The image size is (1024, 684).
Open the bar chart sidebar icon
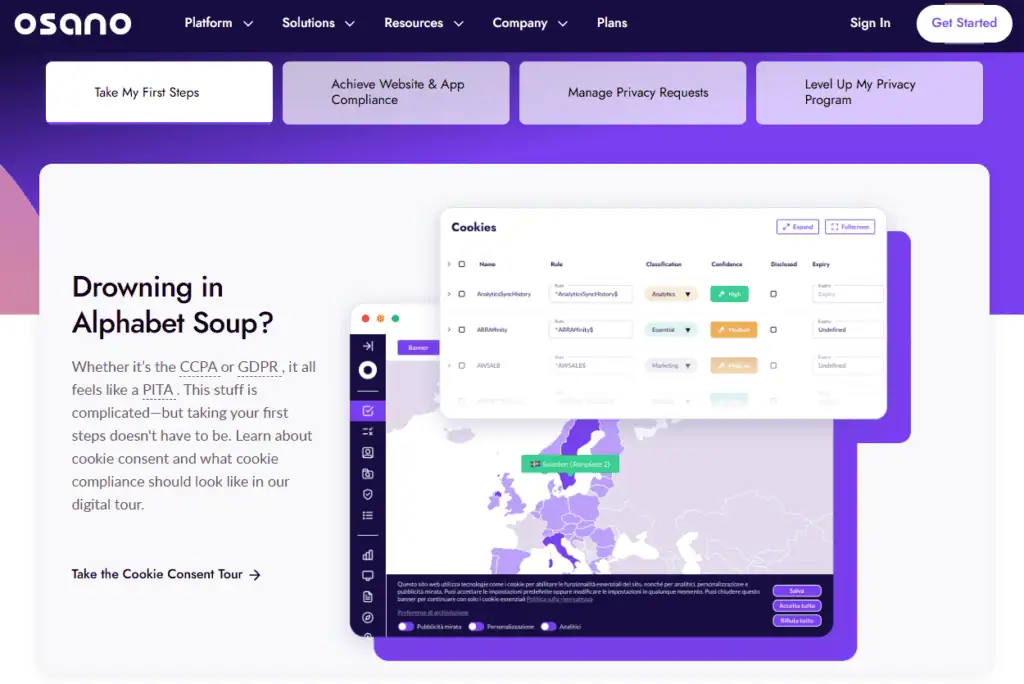368,555
